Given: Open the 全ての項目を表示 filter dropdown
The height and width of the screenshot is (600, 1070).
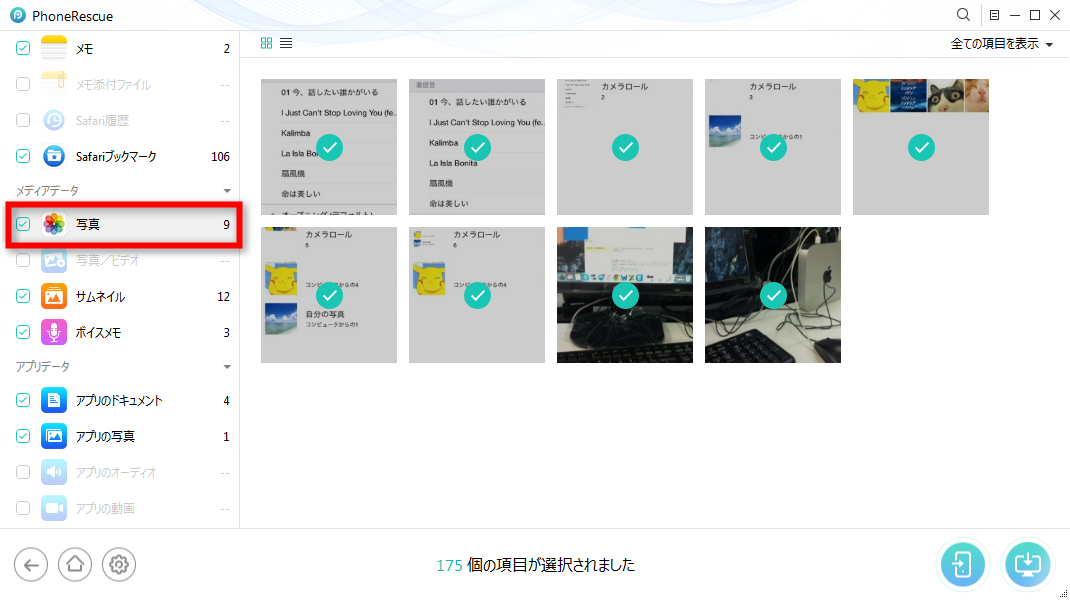Looking at the screenshot, I should point(1002,44).
